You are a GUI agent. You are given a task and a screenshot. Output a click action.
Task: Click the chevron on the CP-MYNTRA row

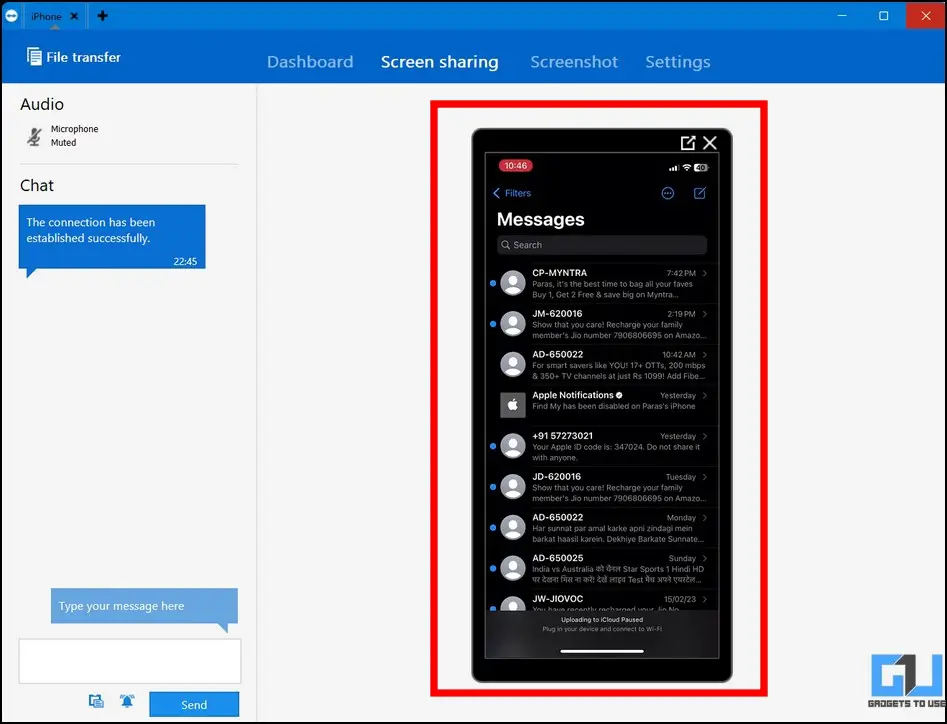705,273
